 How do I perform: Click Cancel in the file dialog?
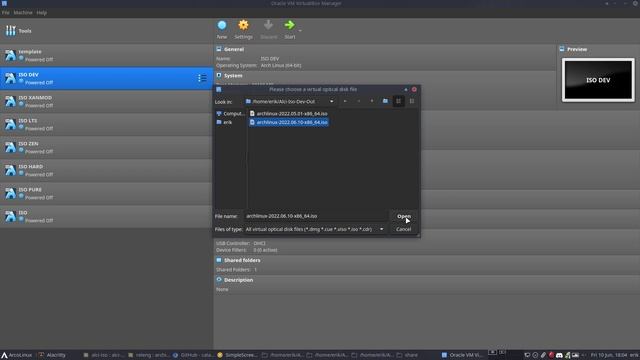pyautogui.click(x=404, y=229)
